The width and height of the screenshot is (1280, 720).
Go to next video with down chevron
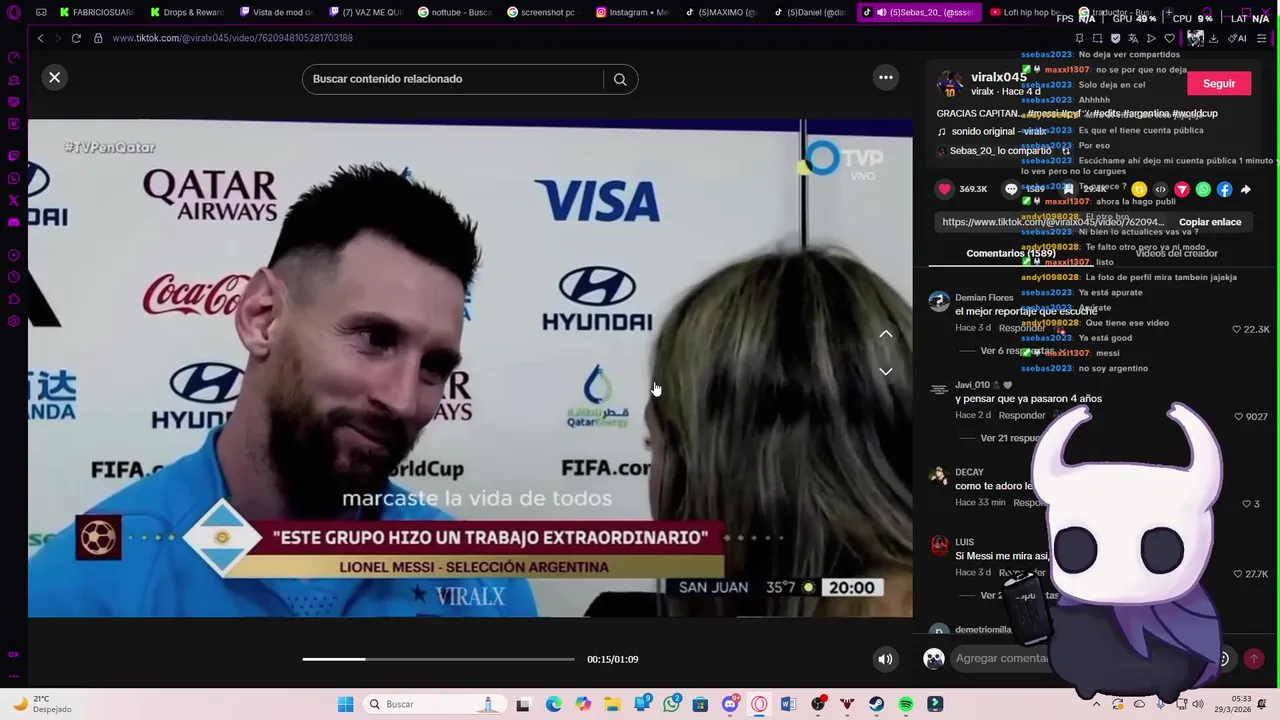886,371
